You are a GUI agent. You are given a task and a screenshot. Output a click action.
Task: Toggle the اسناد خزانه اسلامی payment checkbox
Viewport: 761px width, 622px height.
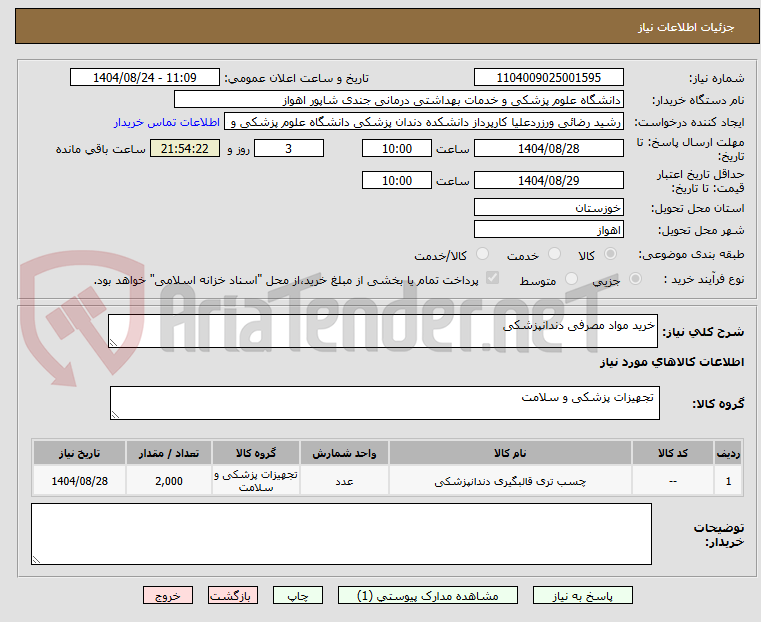(x=492, y=278)
